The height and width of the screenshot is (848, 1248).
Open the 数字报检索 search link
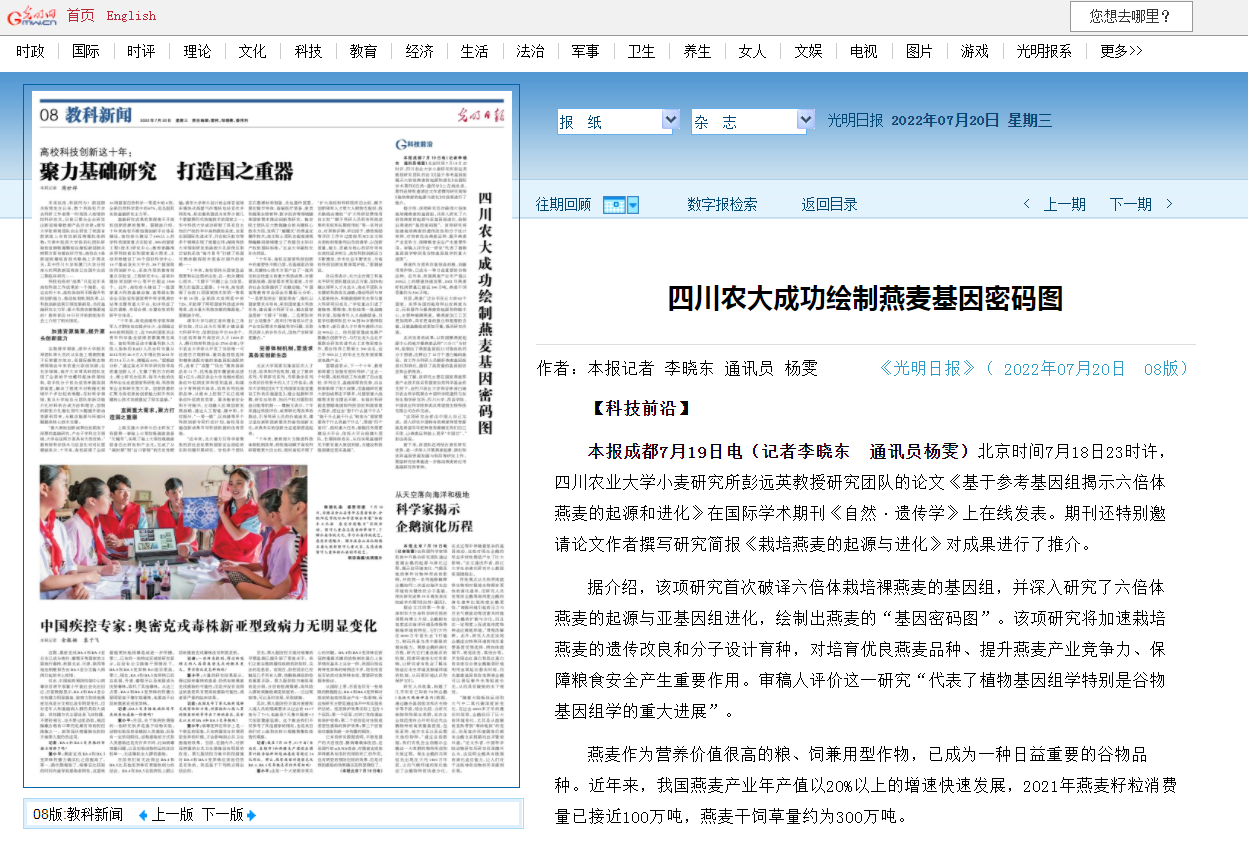722,204
